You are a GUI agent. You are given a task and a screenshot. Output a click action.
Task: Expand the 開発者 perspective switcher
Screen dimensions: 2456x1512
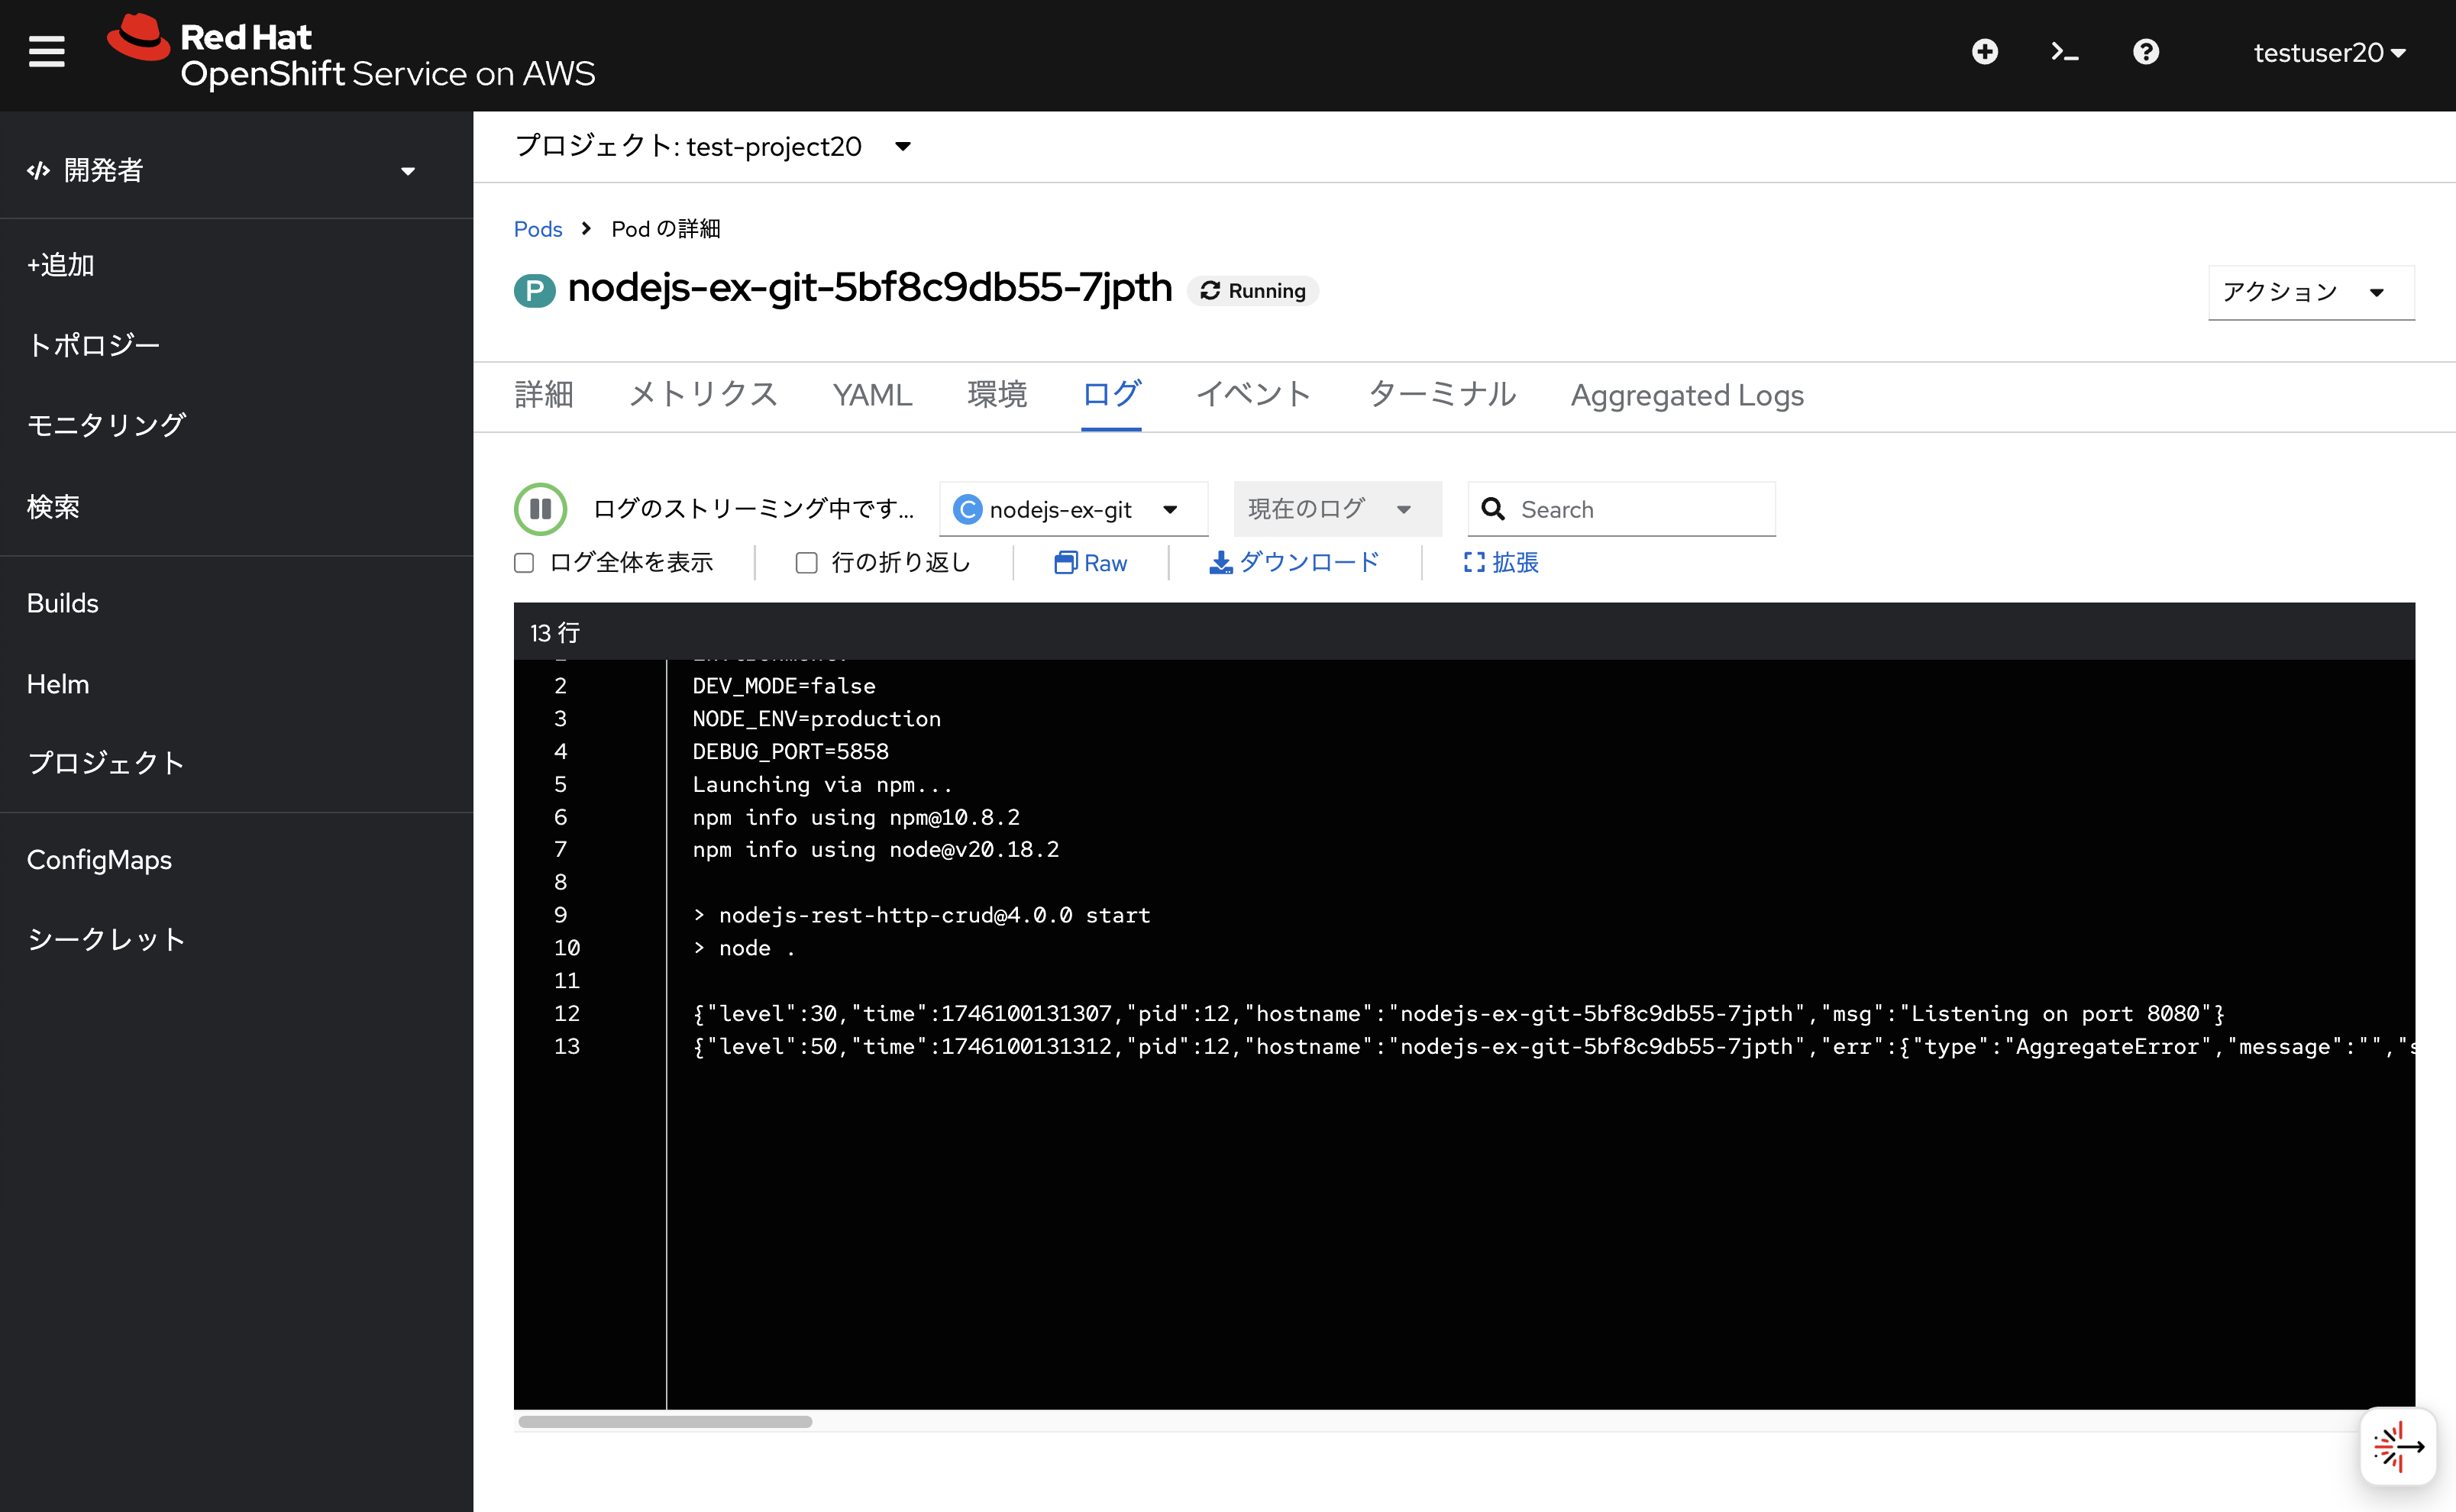coord(222,171)
